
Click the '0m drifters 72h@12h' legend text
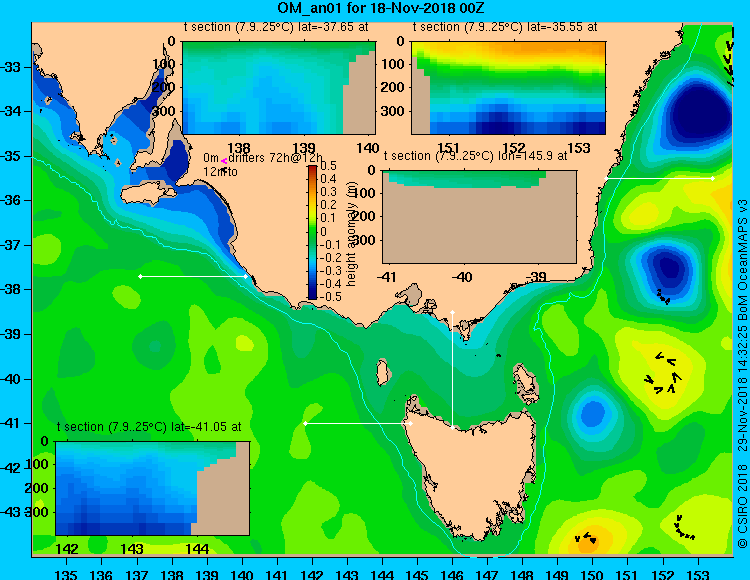[x=263, y=158]
